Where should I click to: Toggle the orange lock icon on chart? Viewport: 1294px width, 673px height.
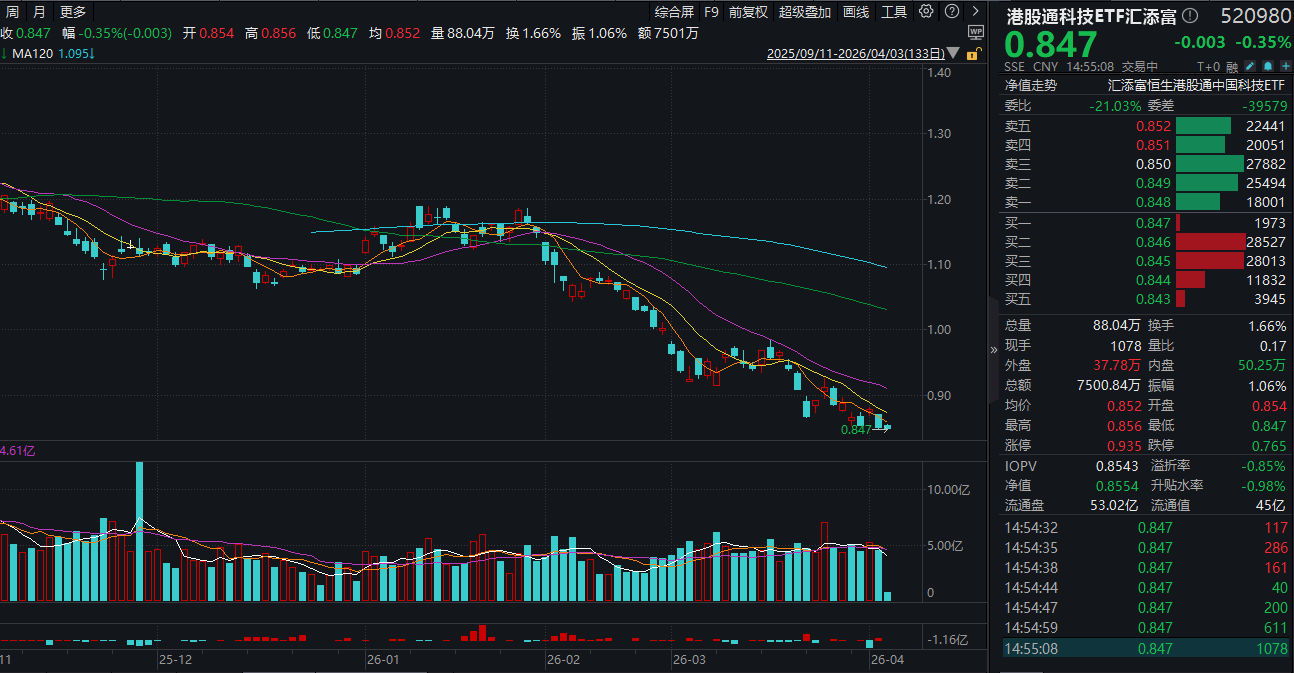click(973, 53)
